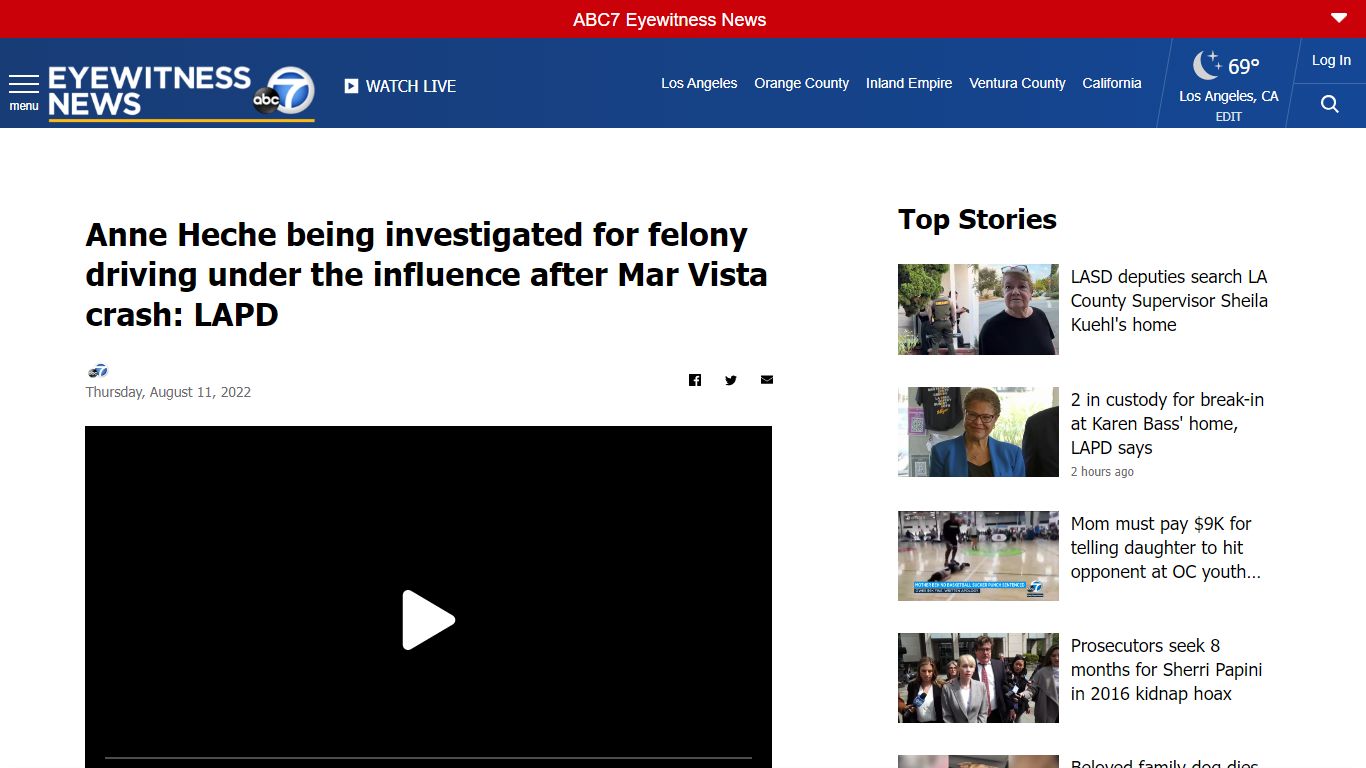Expand the top red banner dropdown arrow
Viewport: 1366px width, 768px height.
(1339, 18)
